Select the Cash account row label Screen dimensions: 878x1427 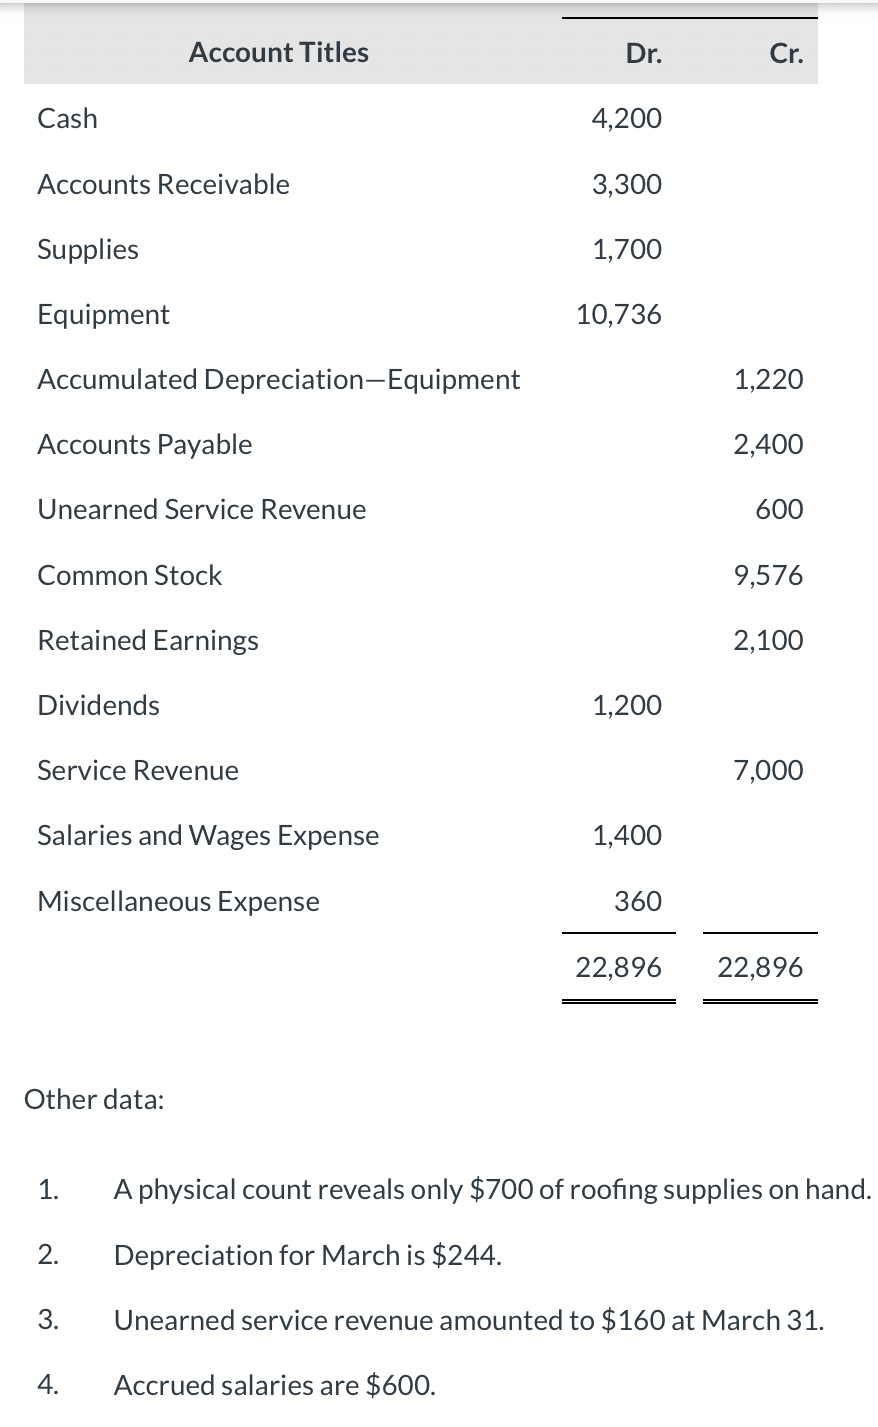(x=68, y=118)
